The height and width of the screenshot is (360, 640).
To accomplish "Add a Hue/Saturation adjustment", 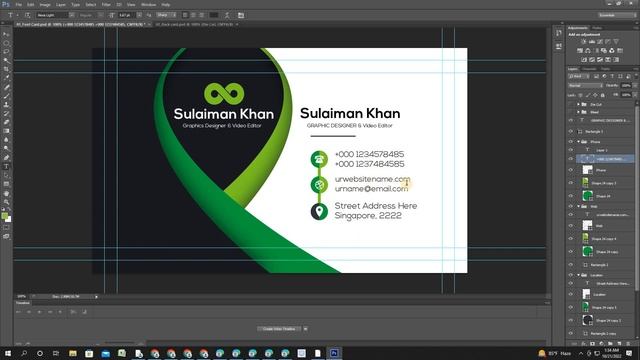I will tap(580, 51).
